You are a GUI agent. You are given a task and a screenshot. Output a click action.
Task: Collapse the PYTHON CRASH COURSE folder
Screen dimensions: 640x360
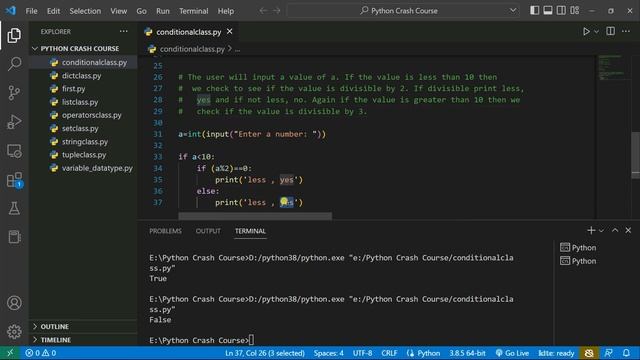click(80, 49)
